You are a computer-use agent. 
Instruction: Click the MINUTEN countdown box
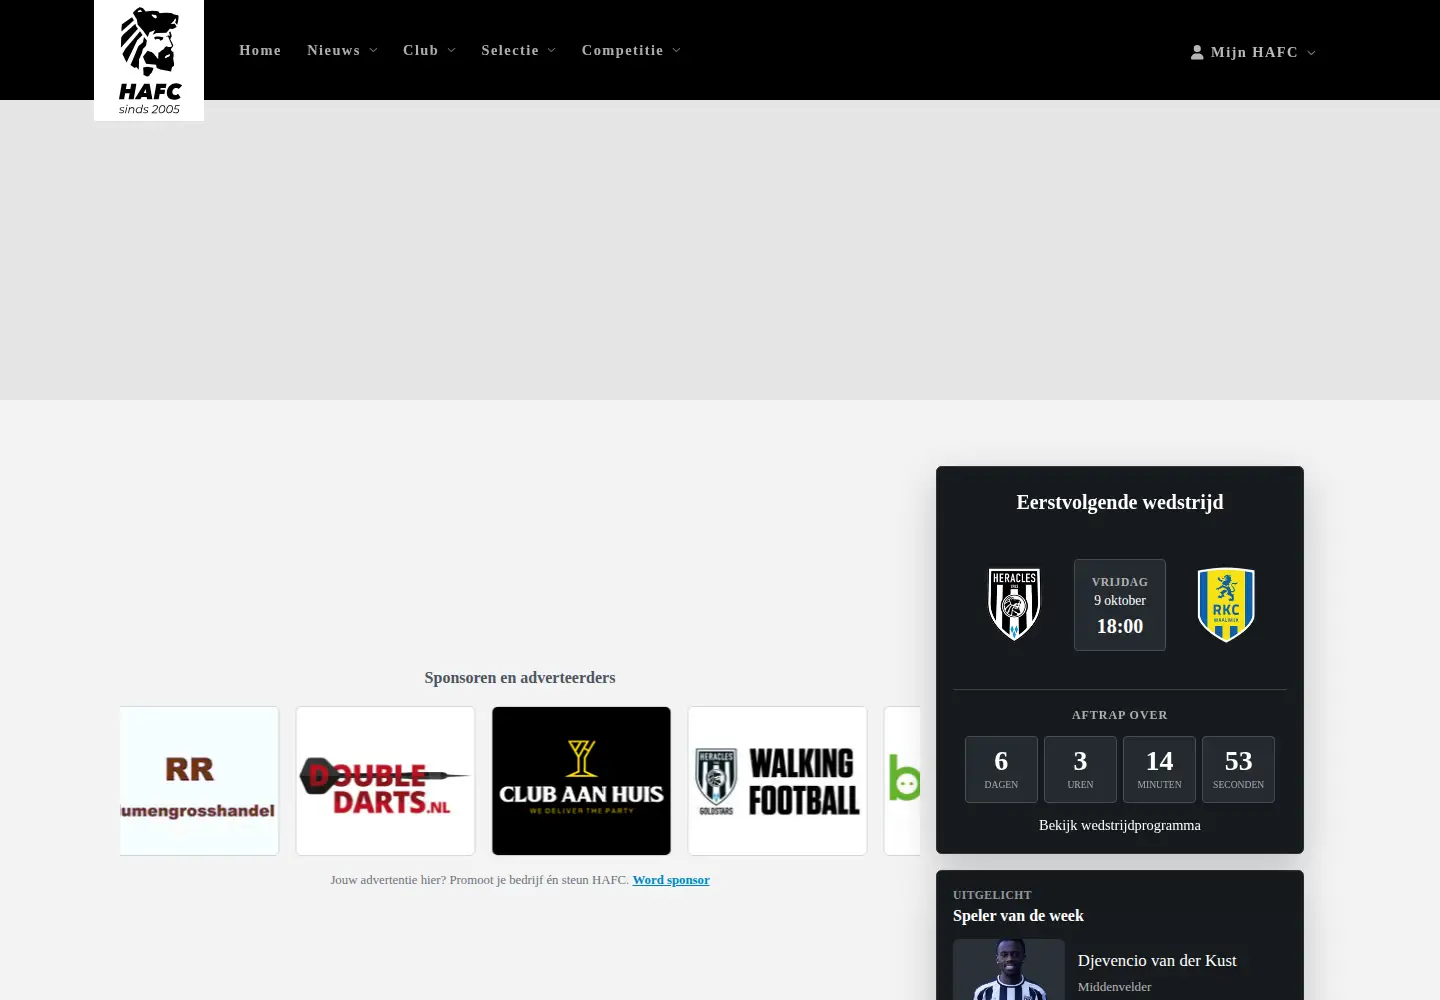1159,769
